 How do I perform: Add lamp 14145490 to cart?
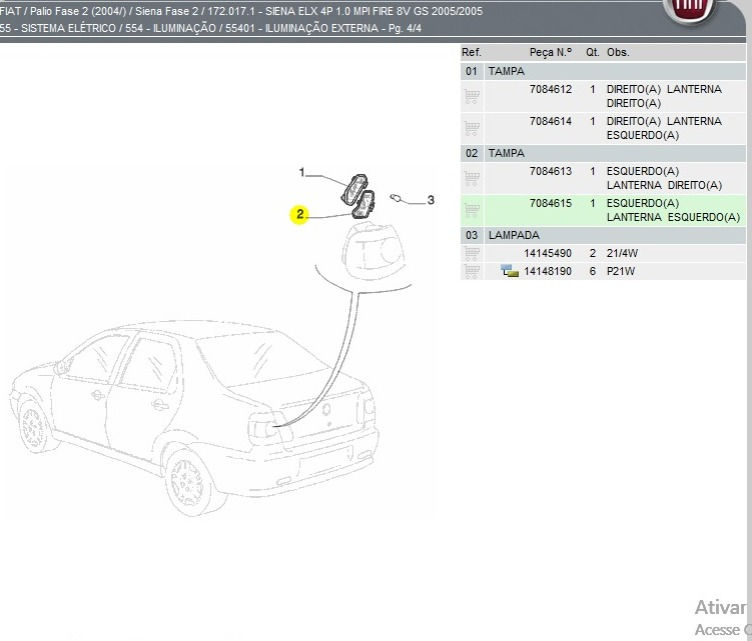472,253
